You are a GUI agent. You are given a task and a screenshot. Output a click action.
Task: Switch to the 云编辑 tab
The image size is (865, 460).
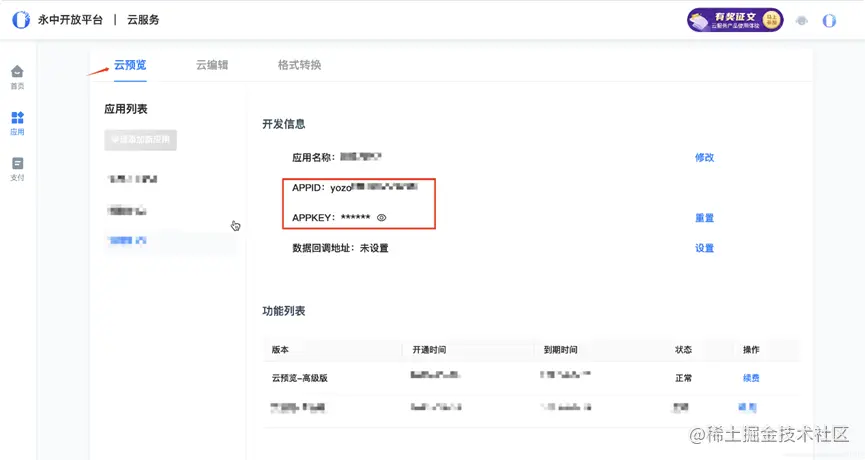coord(212,65)
